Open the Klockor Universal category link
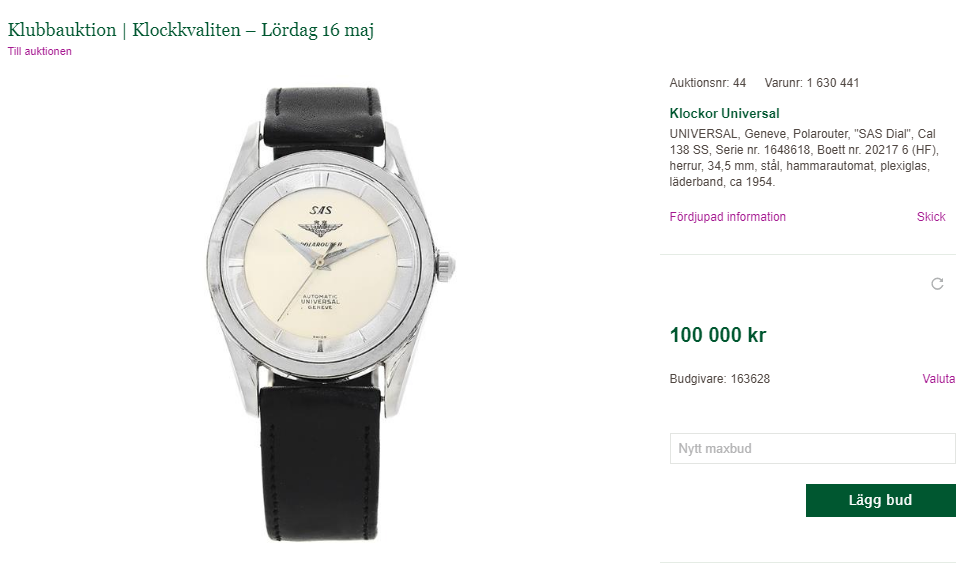This screenshot has height=566, width=969. point(724,114)
